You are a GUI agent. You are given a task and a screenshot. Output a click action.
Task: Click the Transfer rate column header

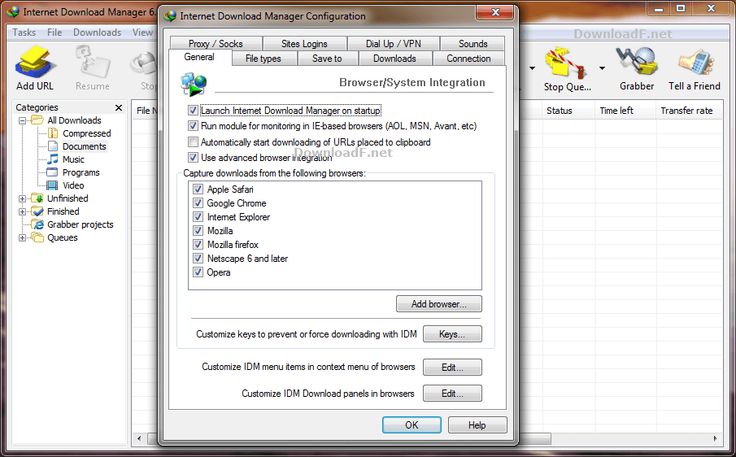coord(689,111)
